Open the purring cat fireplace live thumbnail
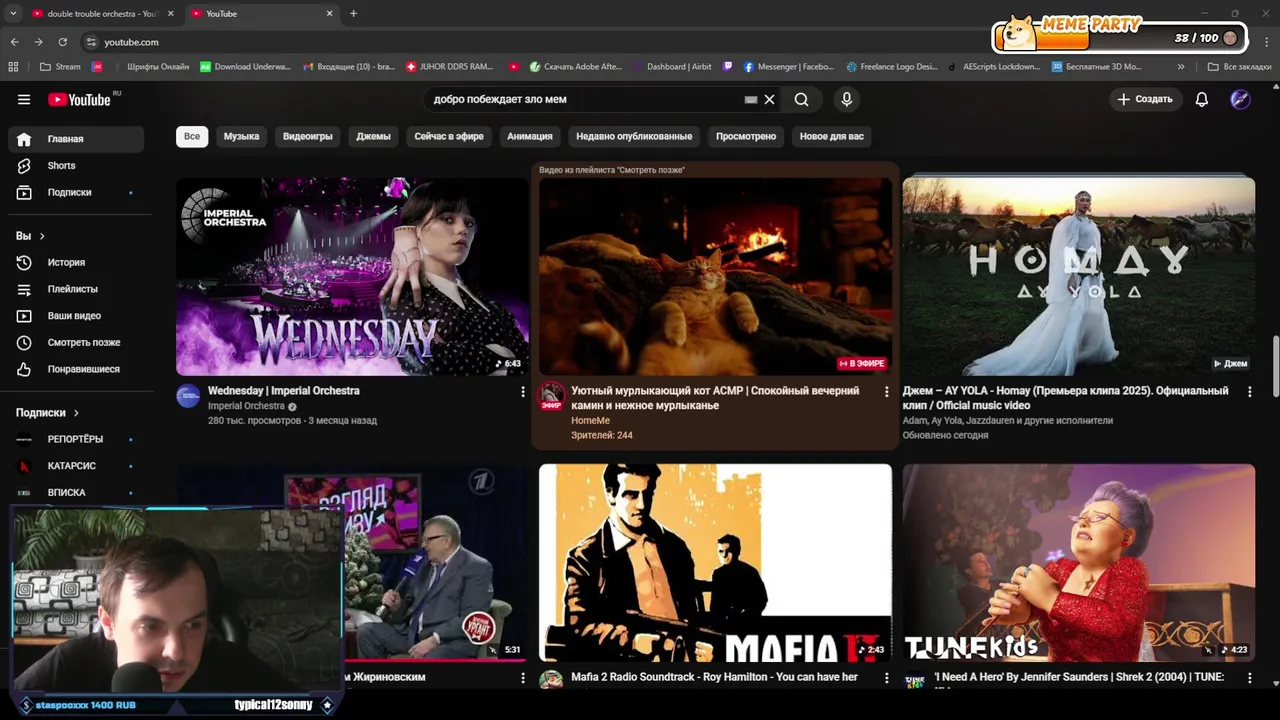Viewport: 1280px width, 720px height. [x=715, y=277]
